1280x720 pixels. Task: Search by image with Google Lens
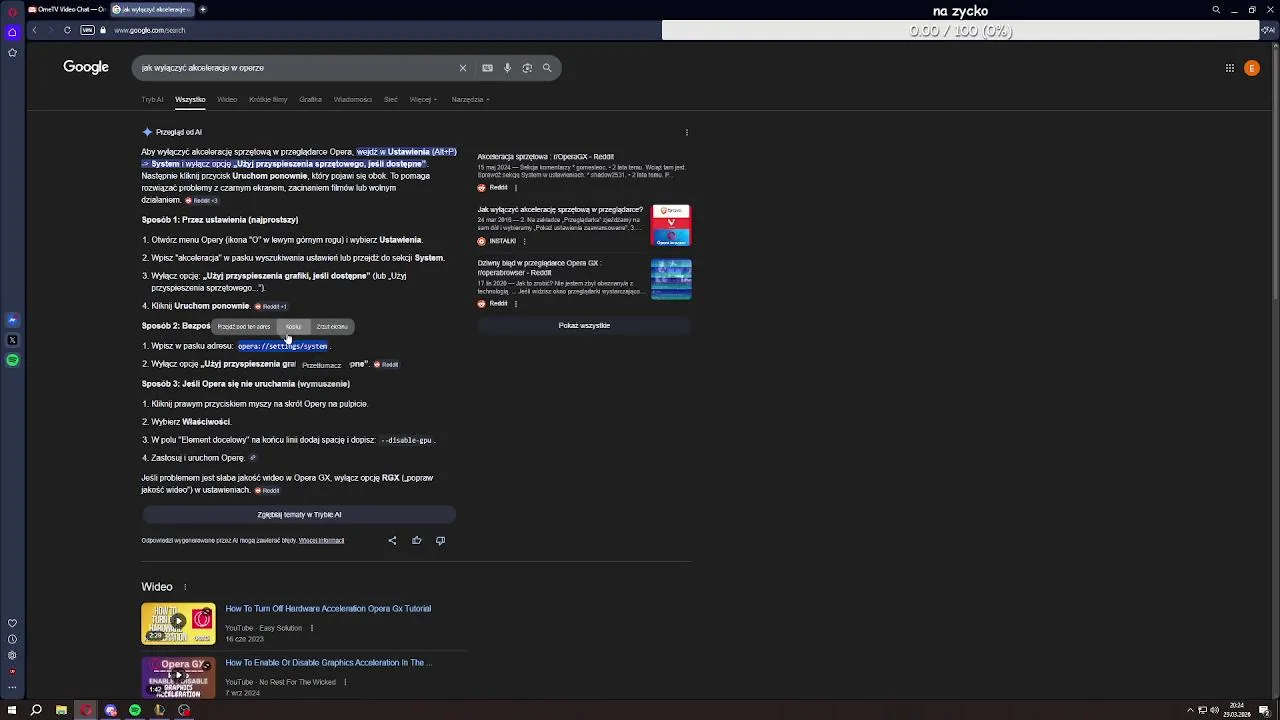527,68
